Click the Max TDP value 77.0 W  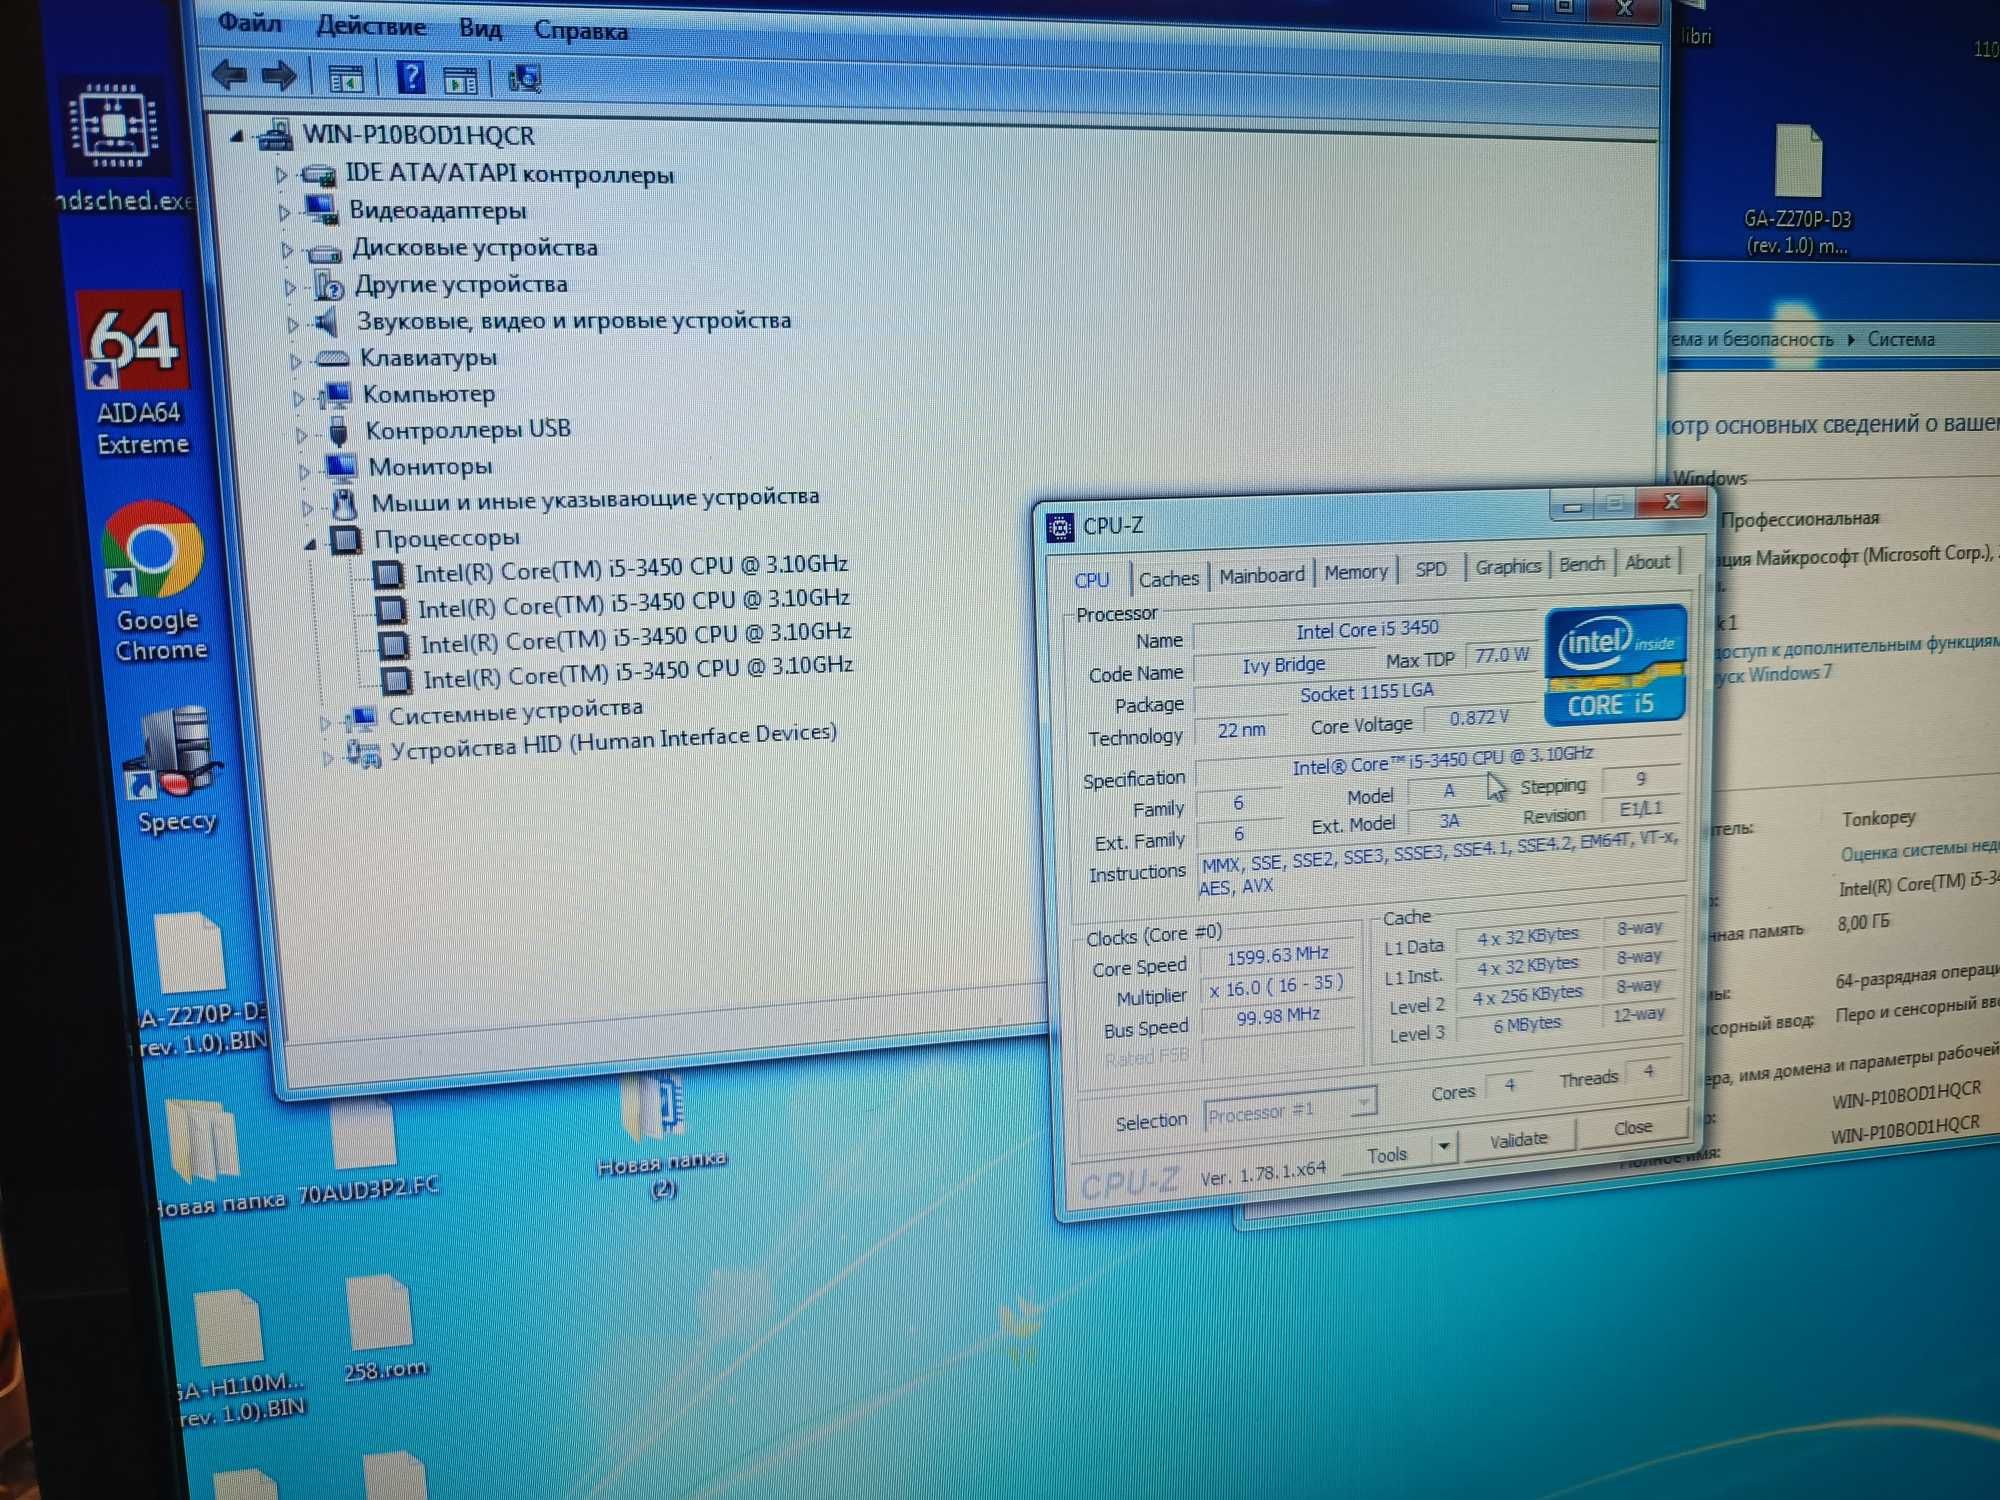click(1501, 655)
